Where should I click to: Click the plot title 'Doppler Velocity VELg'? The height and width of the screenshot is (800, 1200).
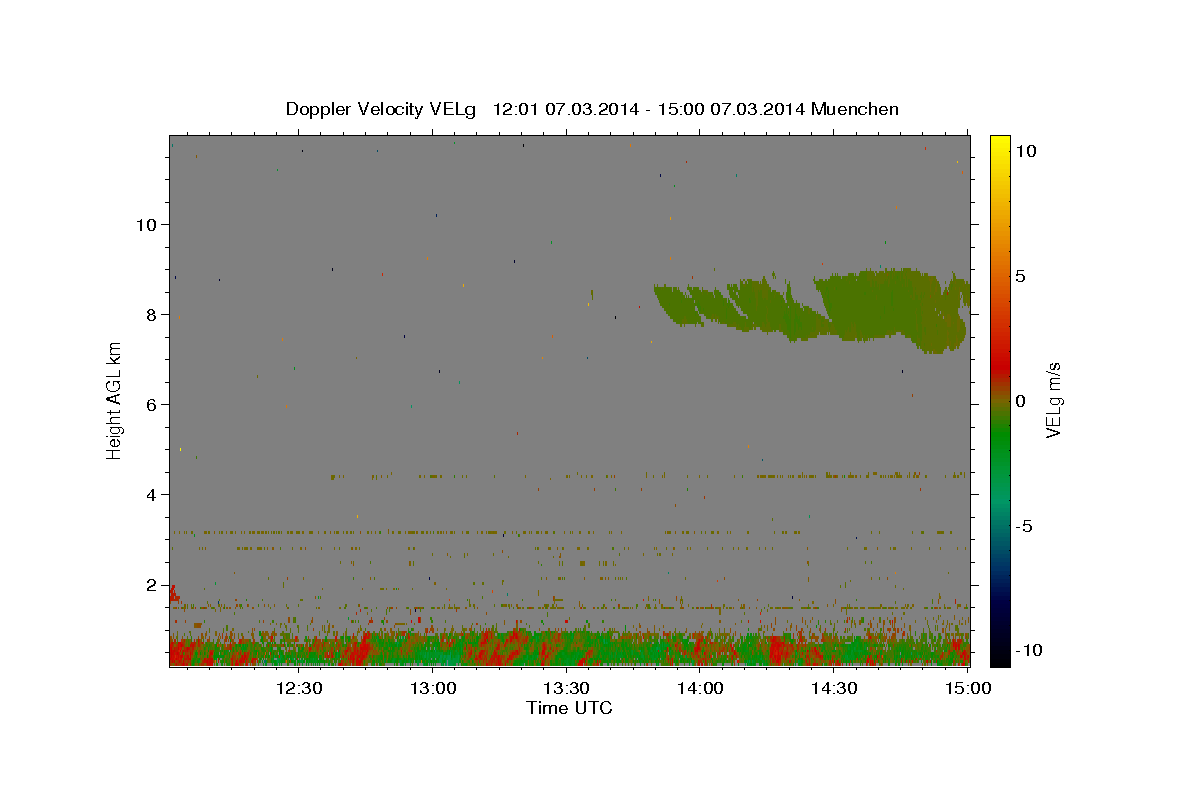[x=383, y=109]
